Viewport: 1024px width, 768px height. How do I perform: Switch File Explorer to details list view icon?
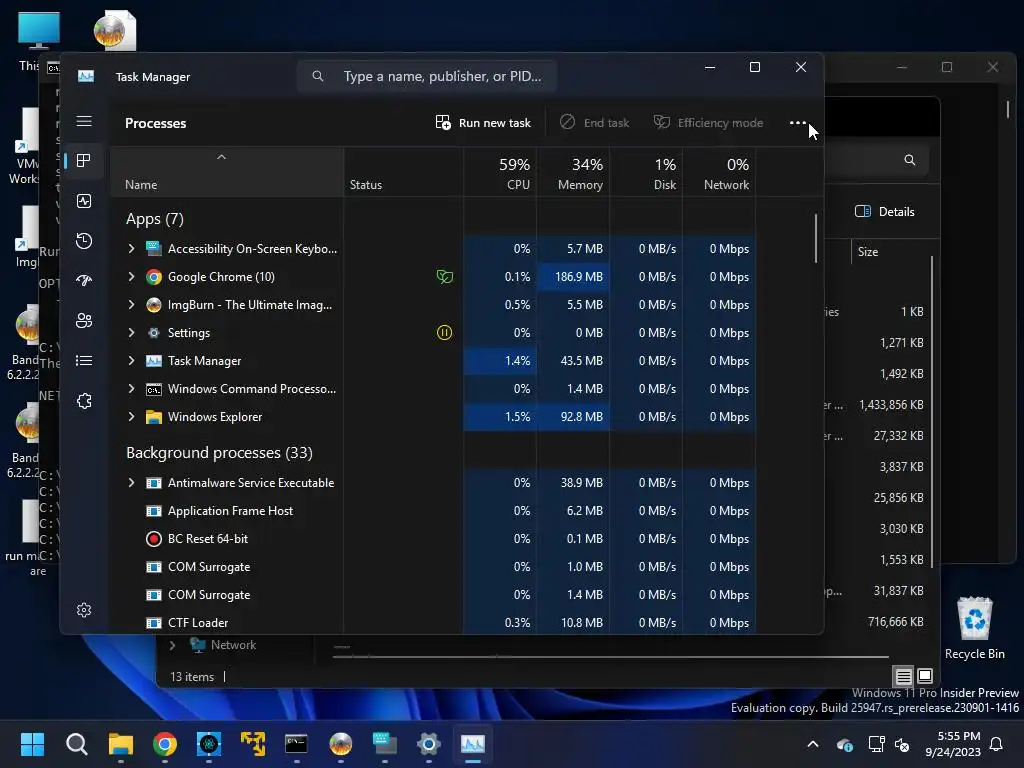pyautogui.click(x=903, y=676)
